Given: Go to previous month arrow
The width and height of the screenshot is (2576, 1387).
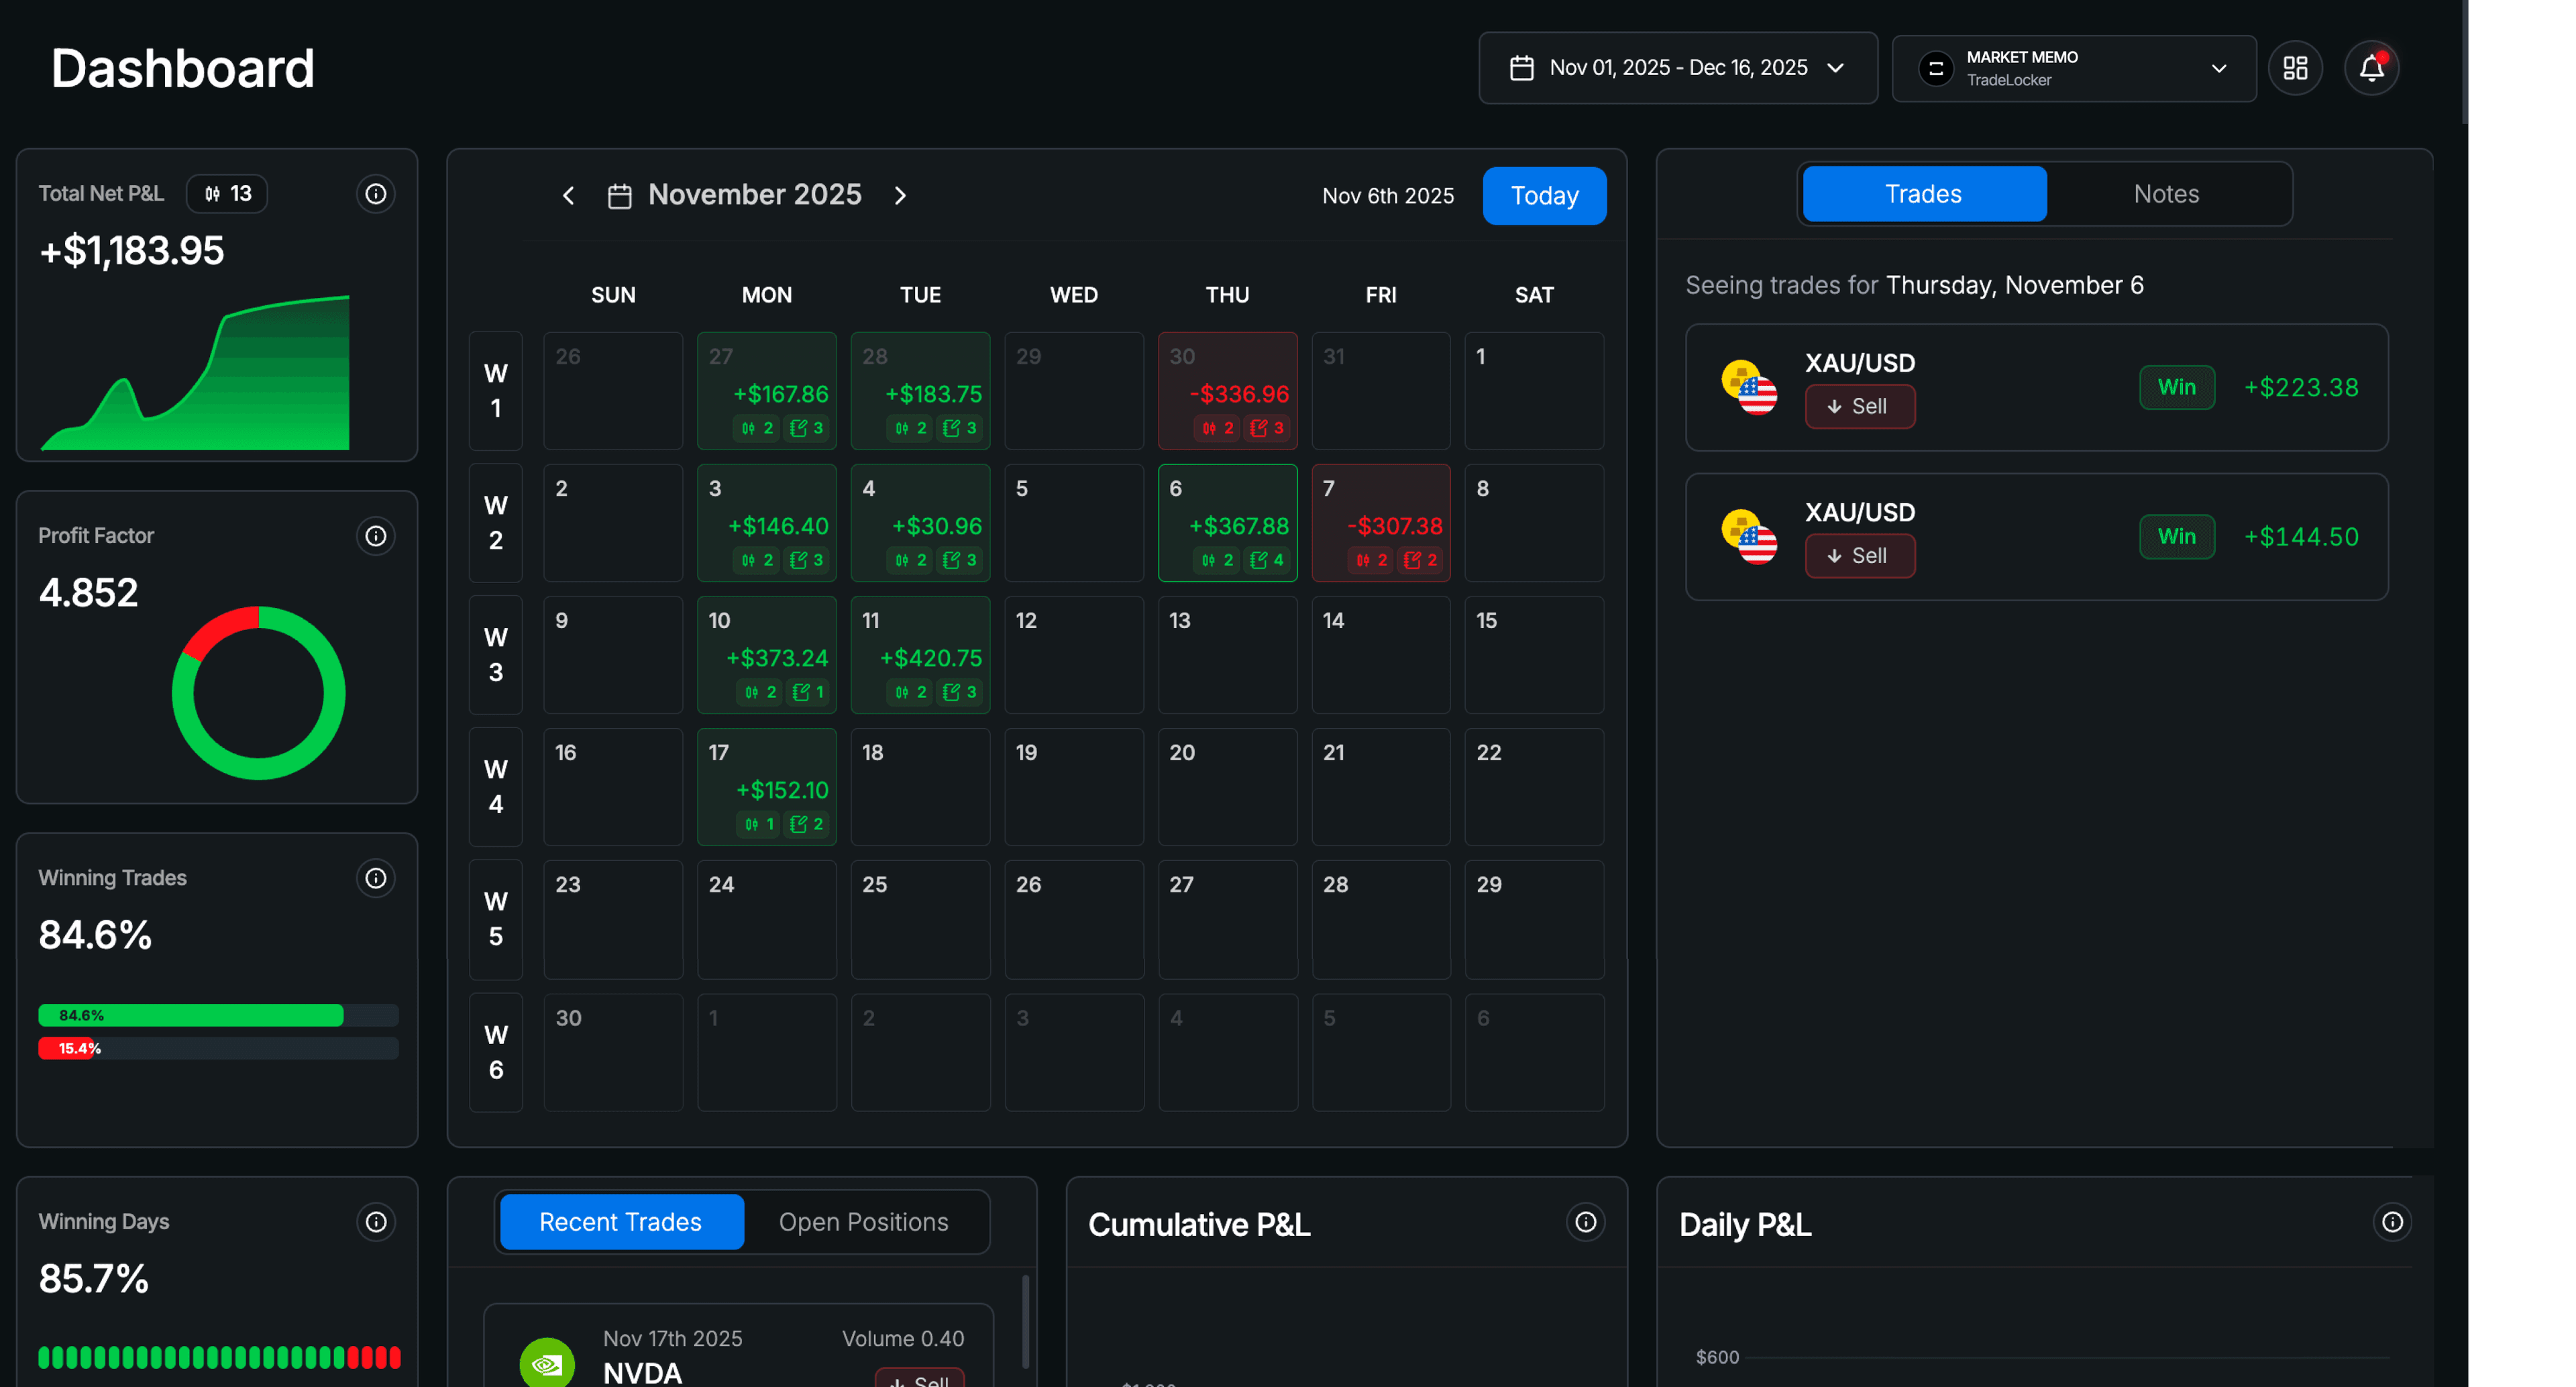Looking at the screenshot, I should (568, 196).
